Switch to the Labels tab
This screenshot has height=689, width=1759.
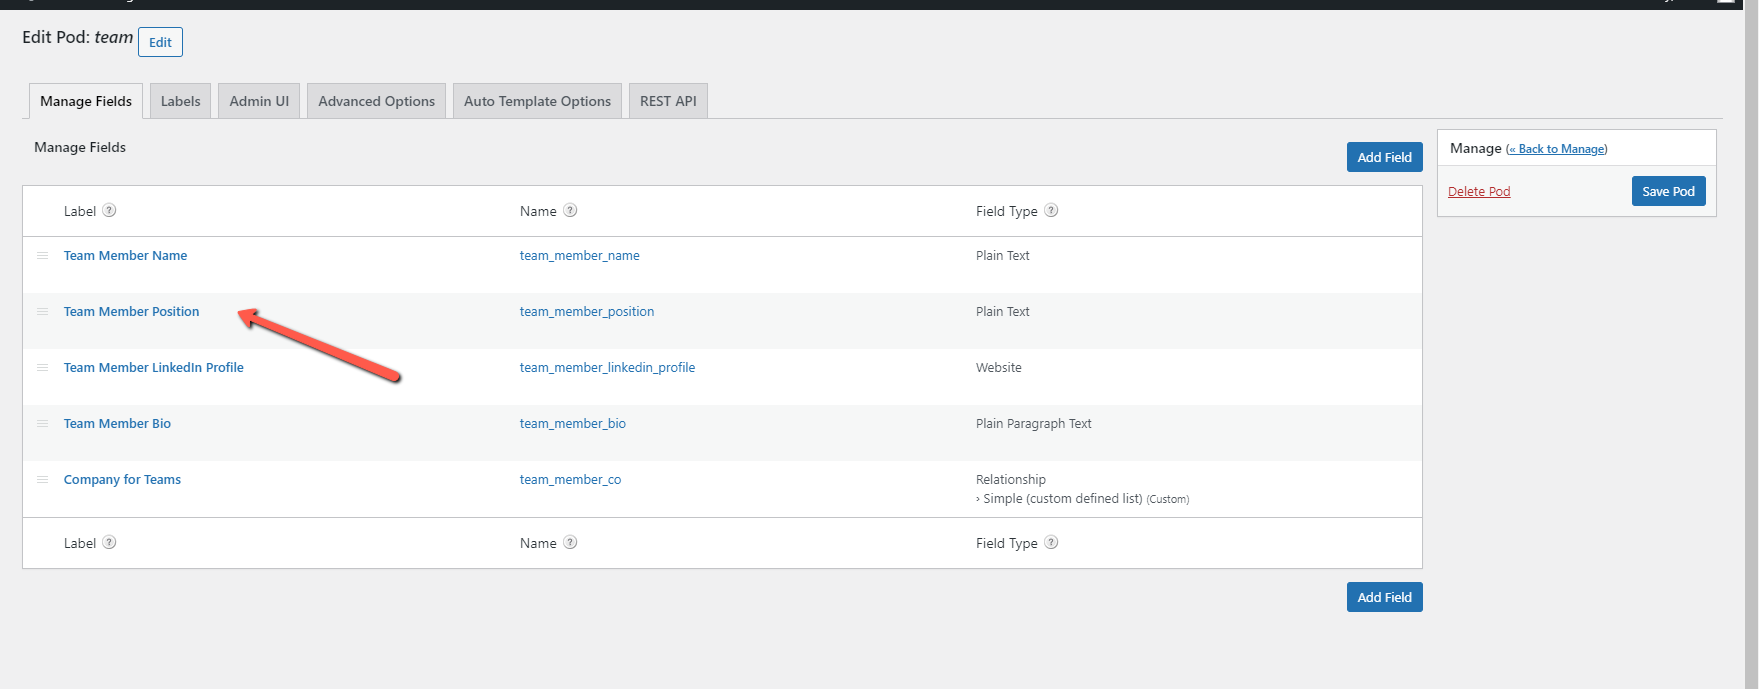coord(180,101)
